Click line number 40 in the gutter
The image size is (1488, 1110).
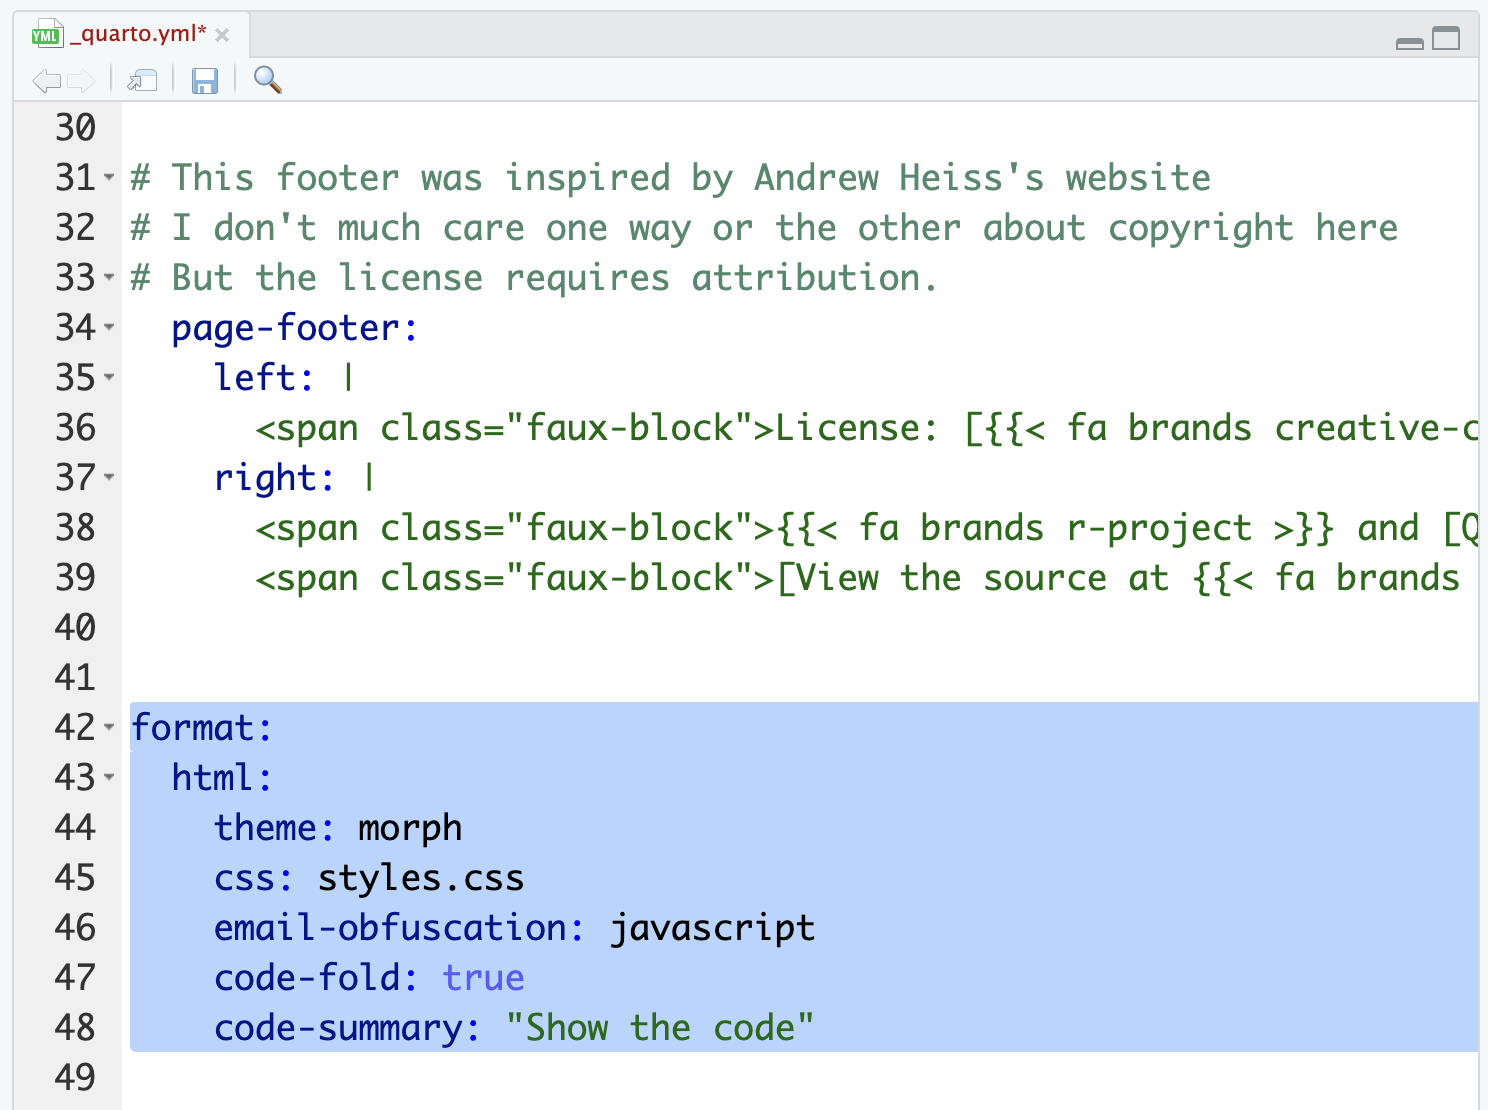pos(75,628)
